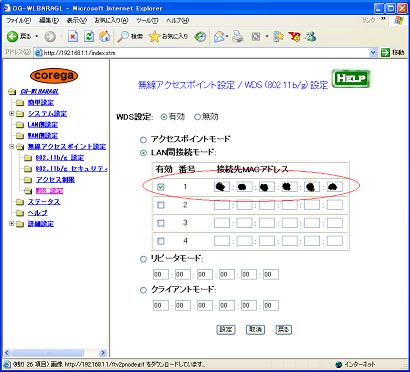The width and height of the screenshot is (410, 372).
Task: Click the grey Forward arrow icon
Action: tap(50, 37)
